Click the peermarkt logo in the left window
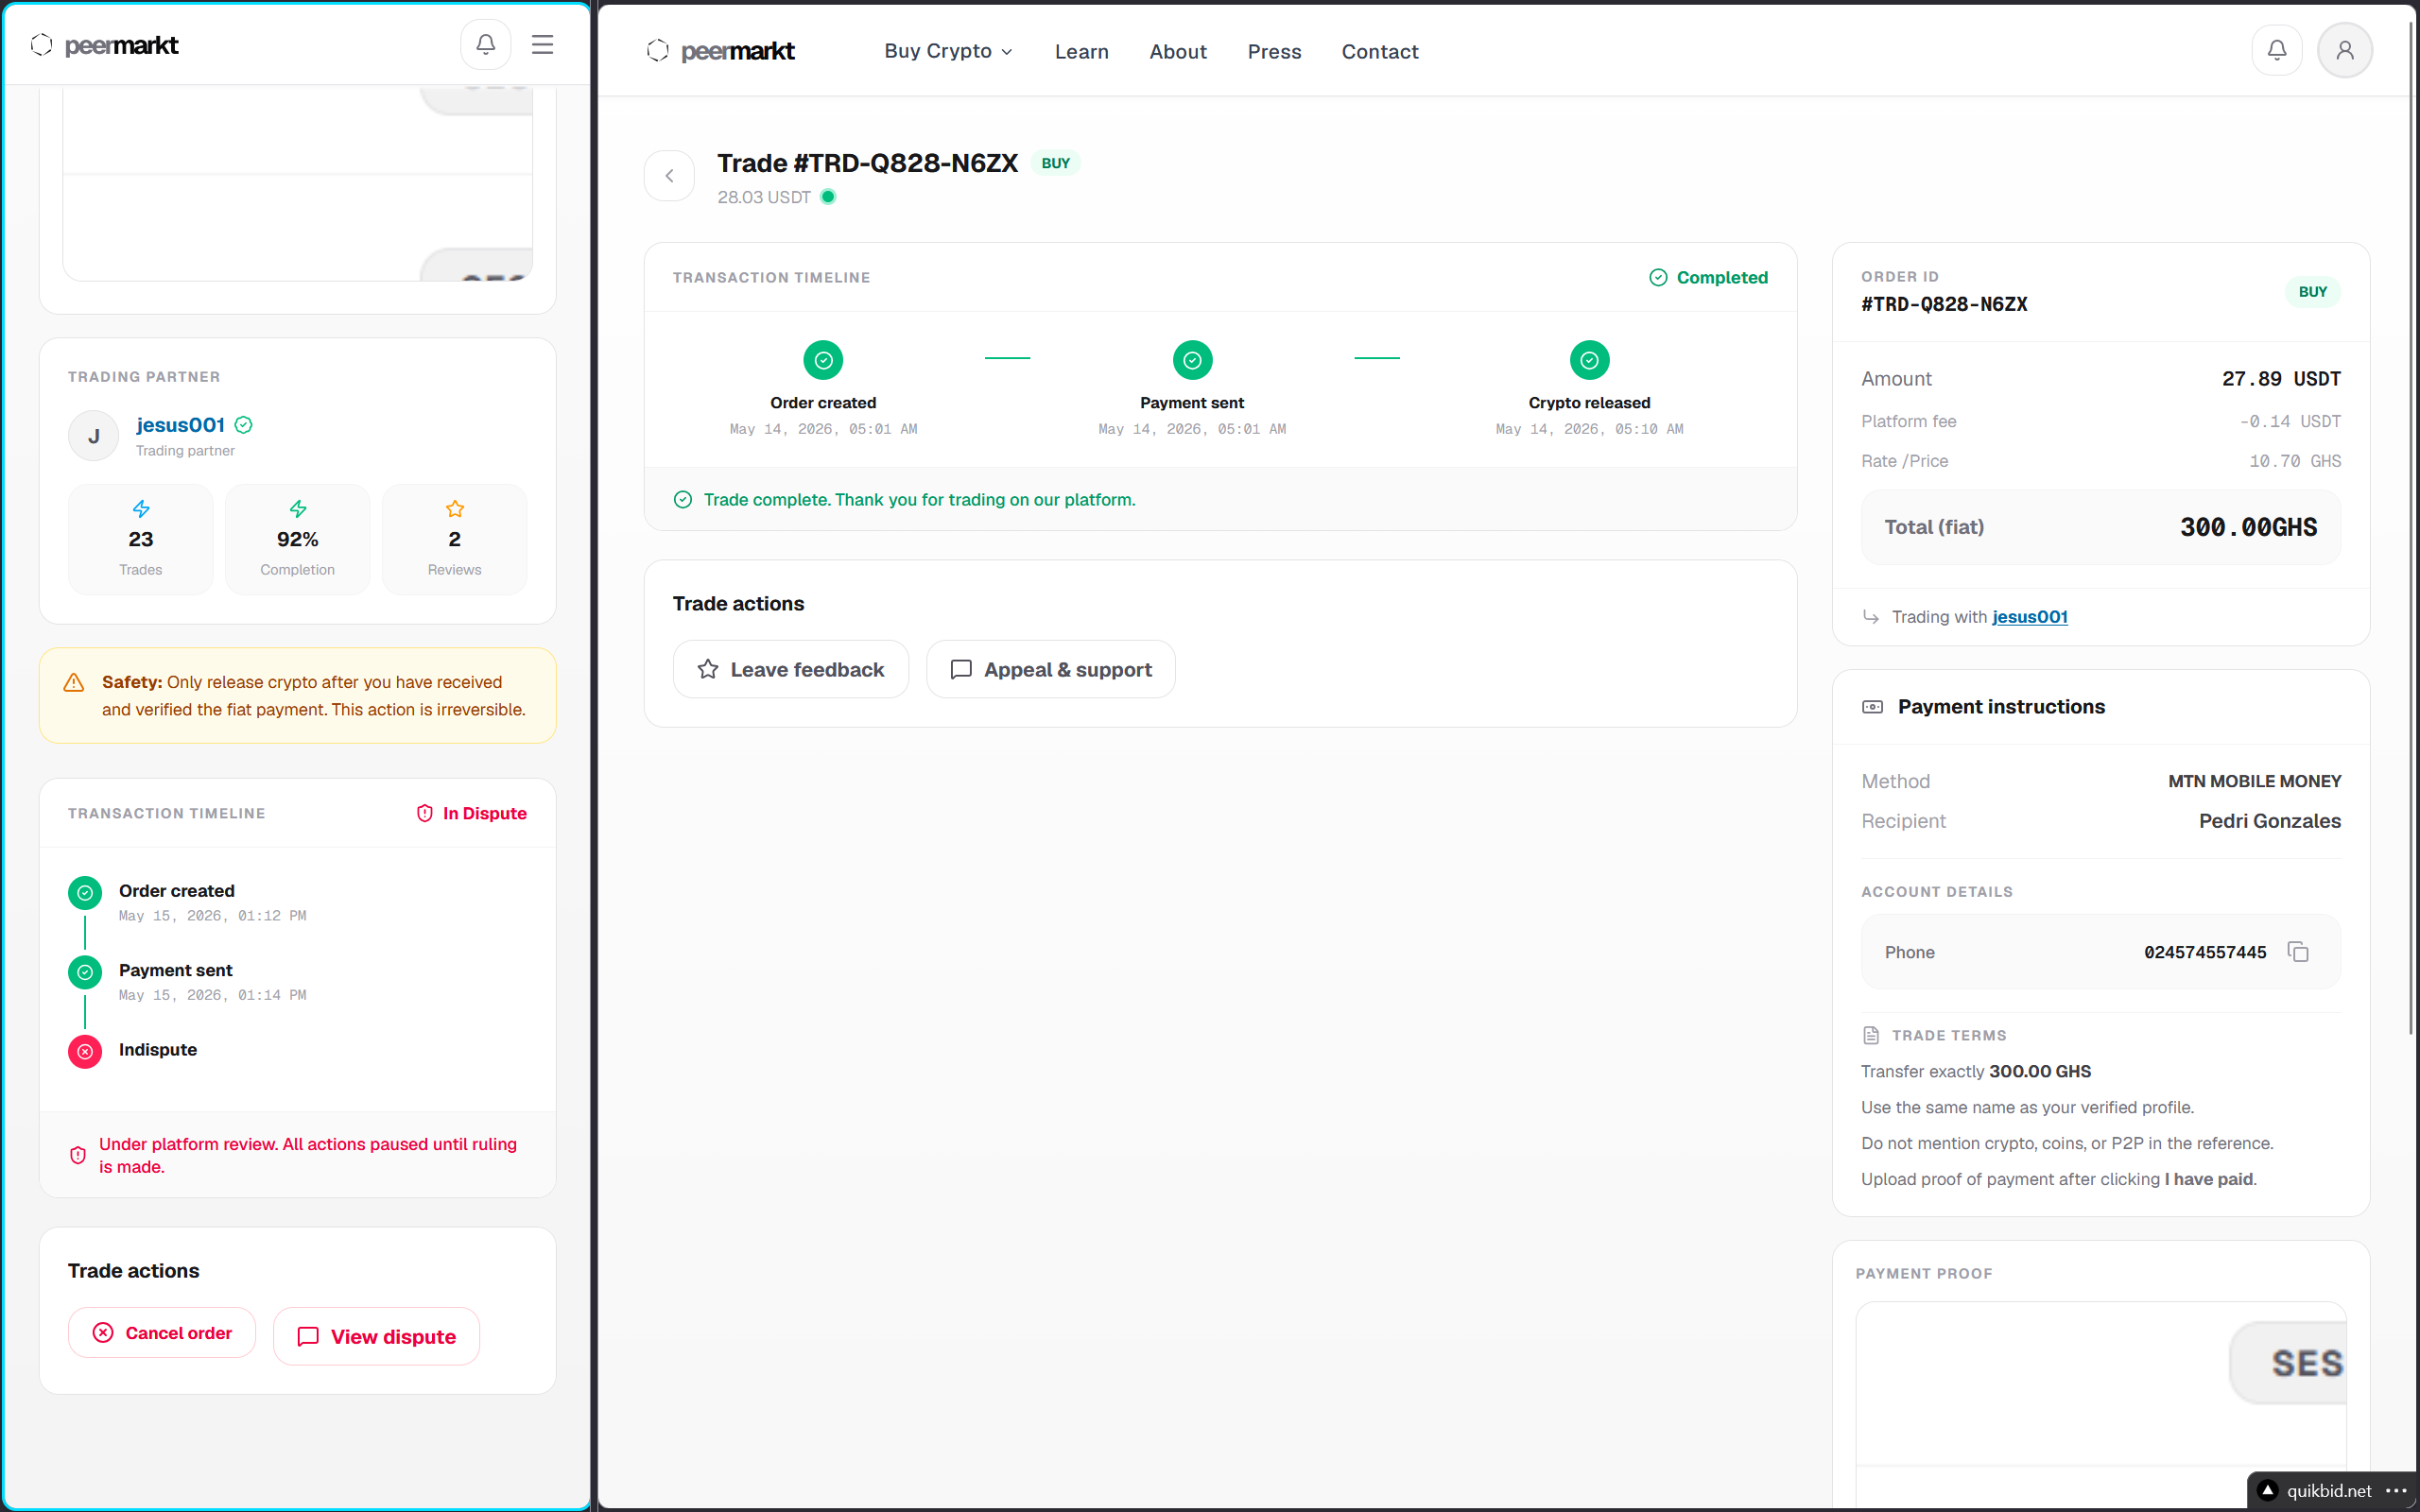The image size is (2420, 1512). tap(105, 45)
